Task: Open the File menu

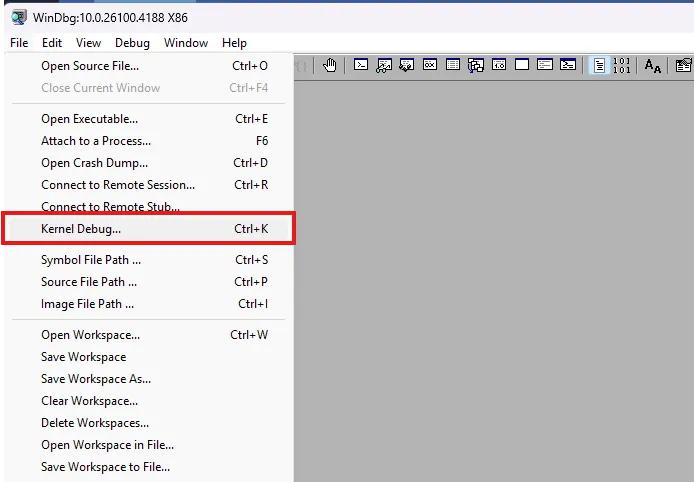Action: tap(19, 43)
